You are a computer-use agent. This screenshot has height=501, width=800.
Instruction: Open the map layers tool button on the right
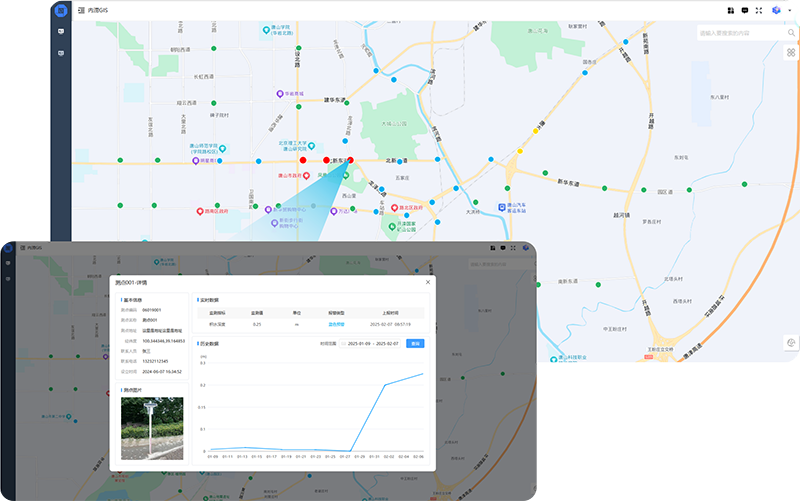pos(791,52)
